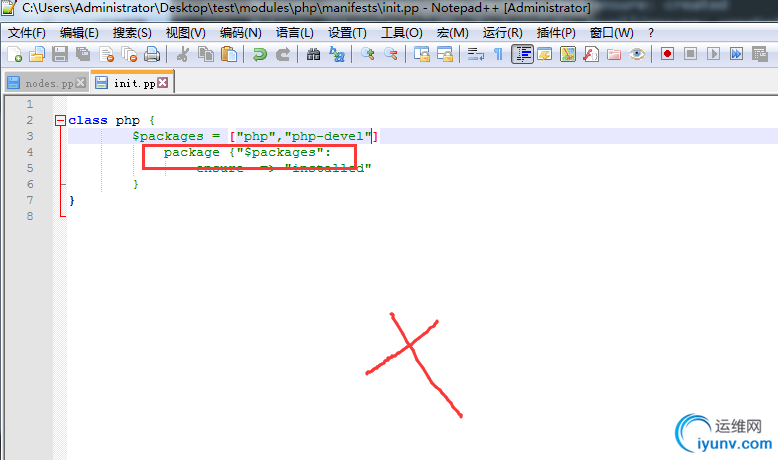Print the document with the printer icon
Viewport: 778px width, 460px height.
click(x=152, y=54)
